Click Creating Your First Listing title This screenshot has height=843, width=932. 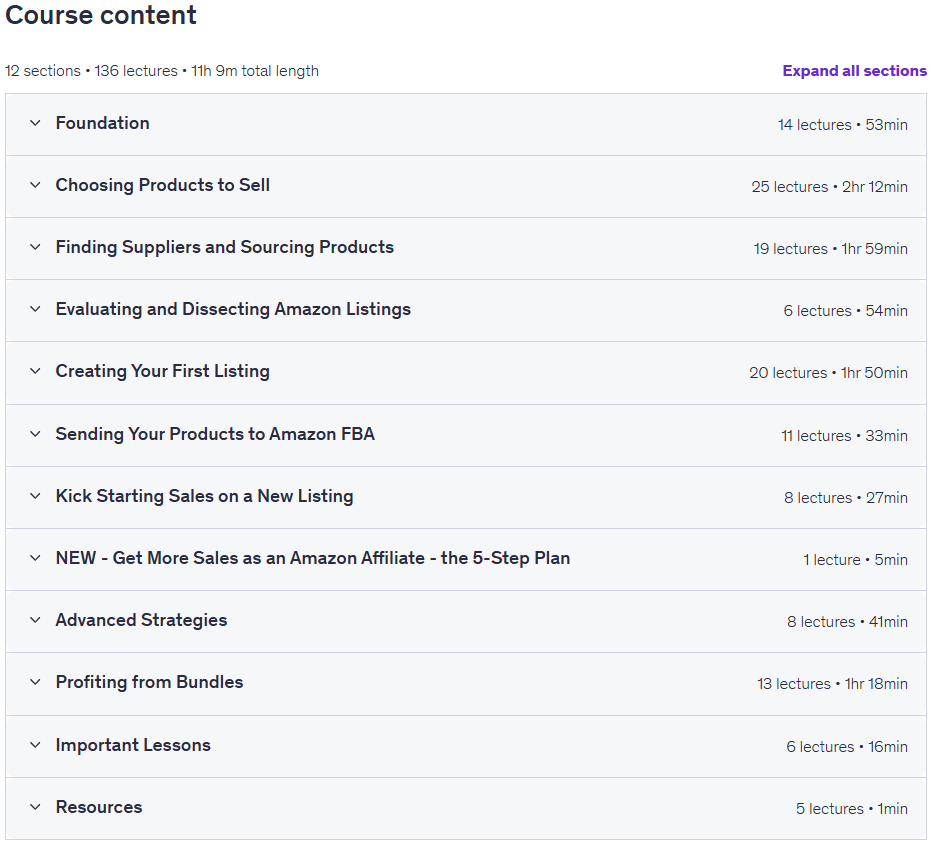pyautogui.click(x=163, y=371)
